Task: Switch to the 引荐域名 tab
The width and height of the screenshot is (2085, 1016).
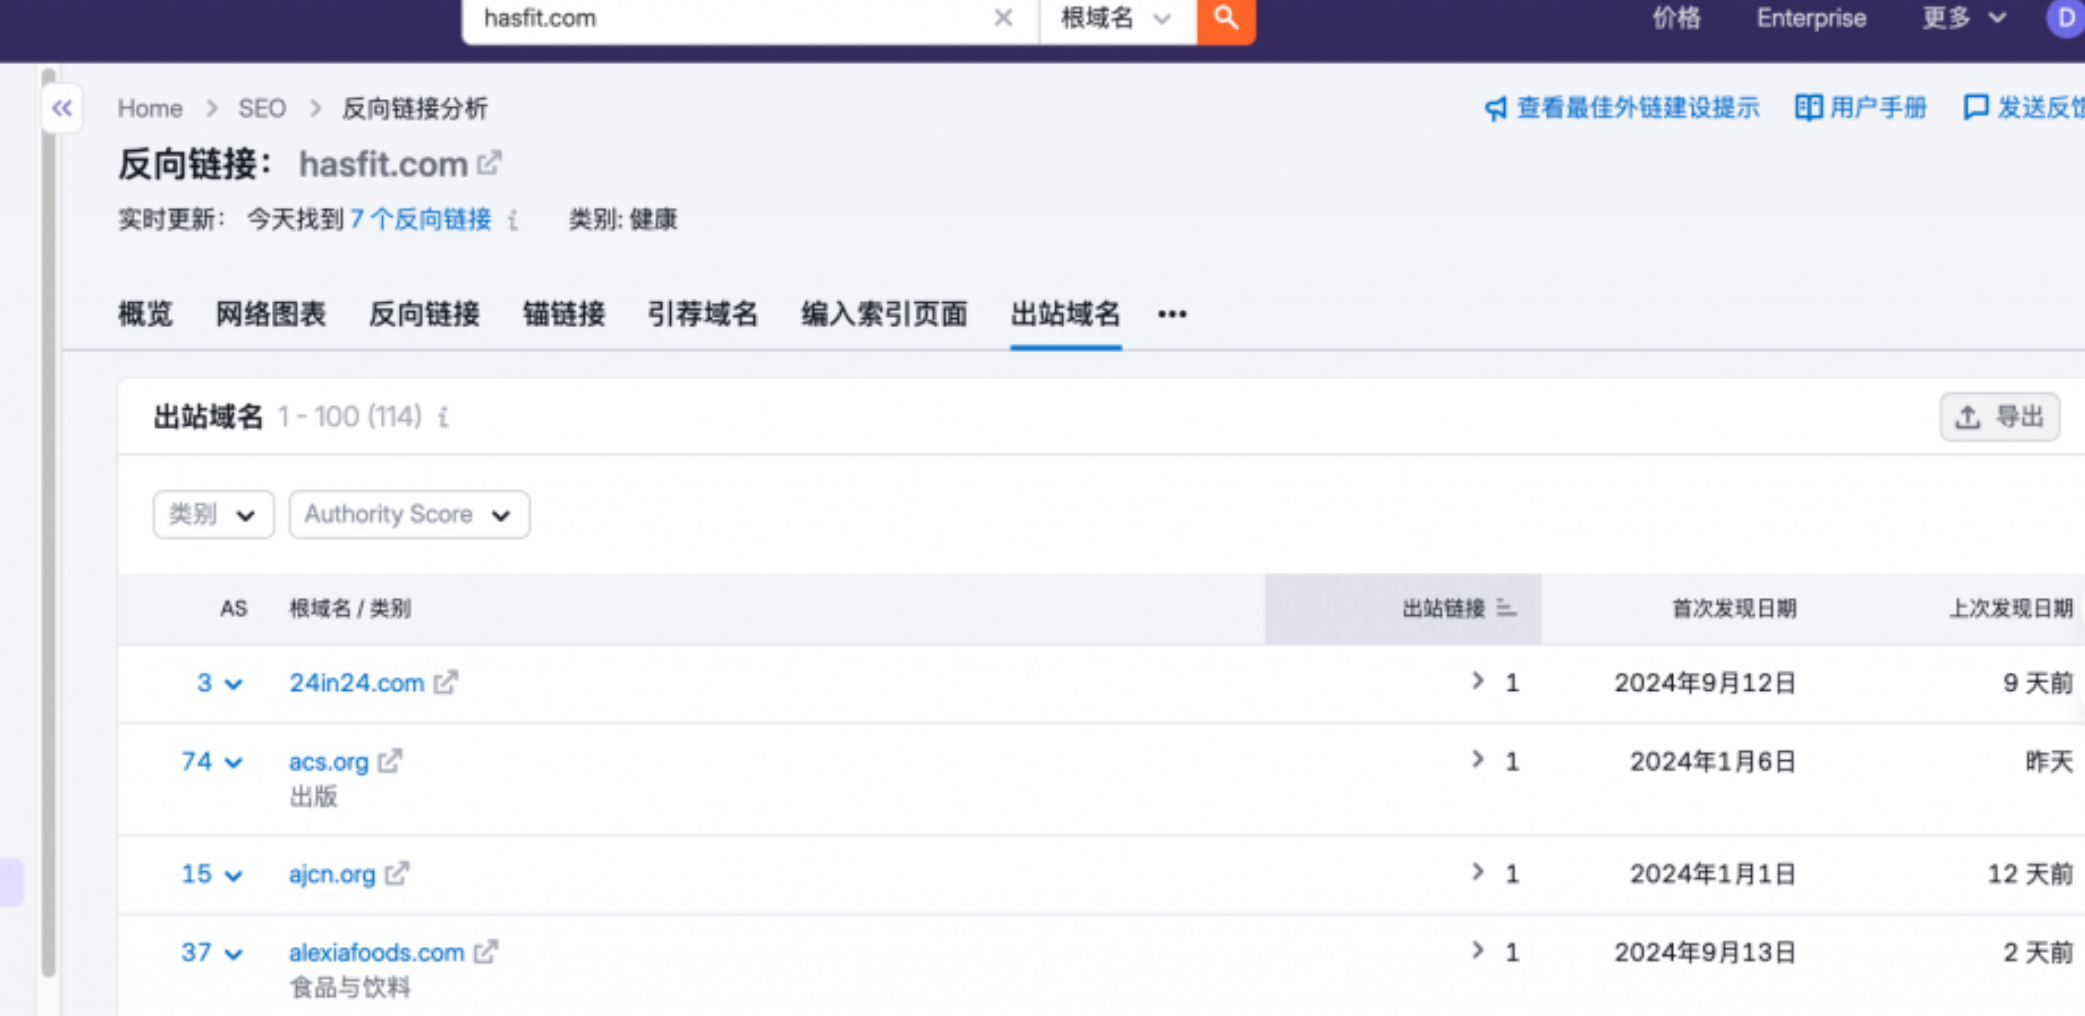Action: 702,314
